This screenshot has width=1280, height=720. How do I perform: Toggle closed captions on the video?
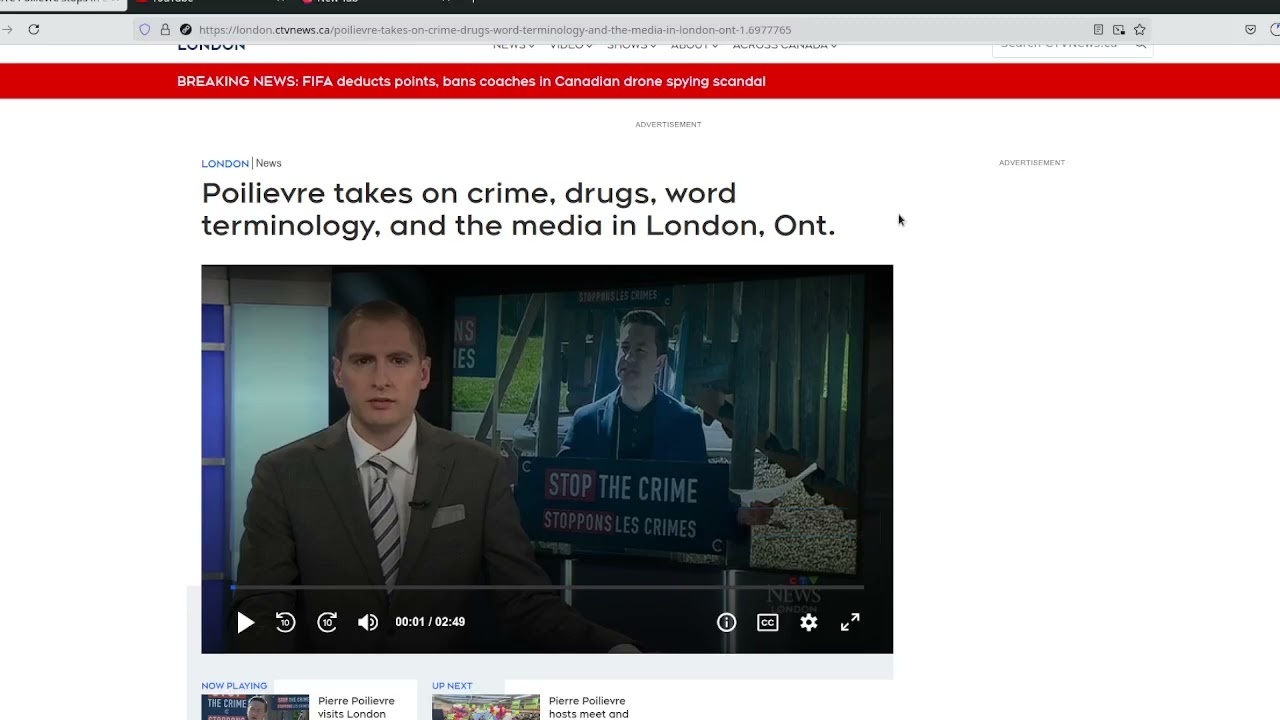click(768, 622)
